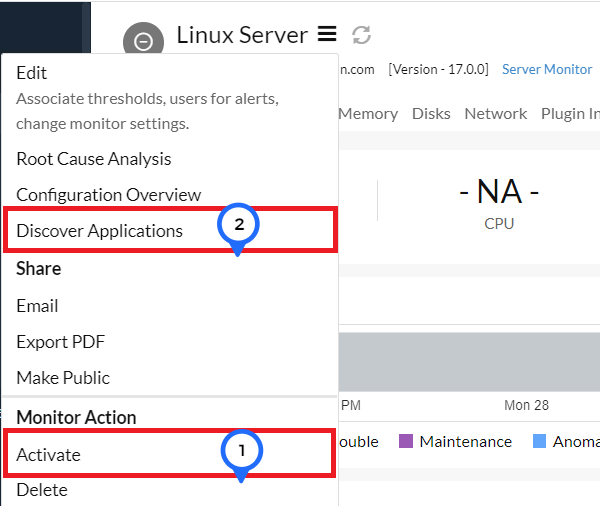Follow the Server Monitor link
The image size is (600, 506).
(x=547, y=69)
